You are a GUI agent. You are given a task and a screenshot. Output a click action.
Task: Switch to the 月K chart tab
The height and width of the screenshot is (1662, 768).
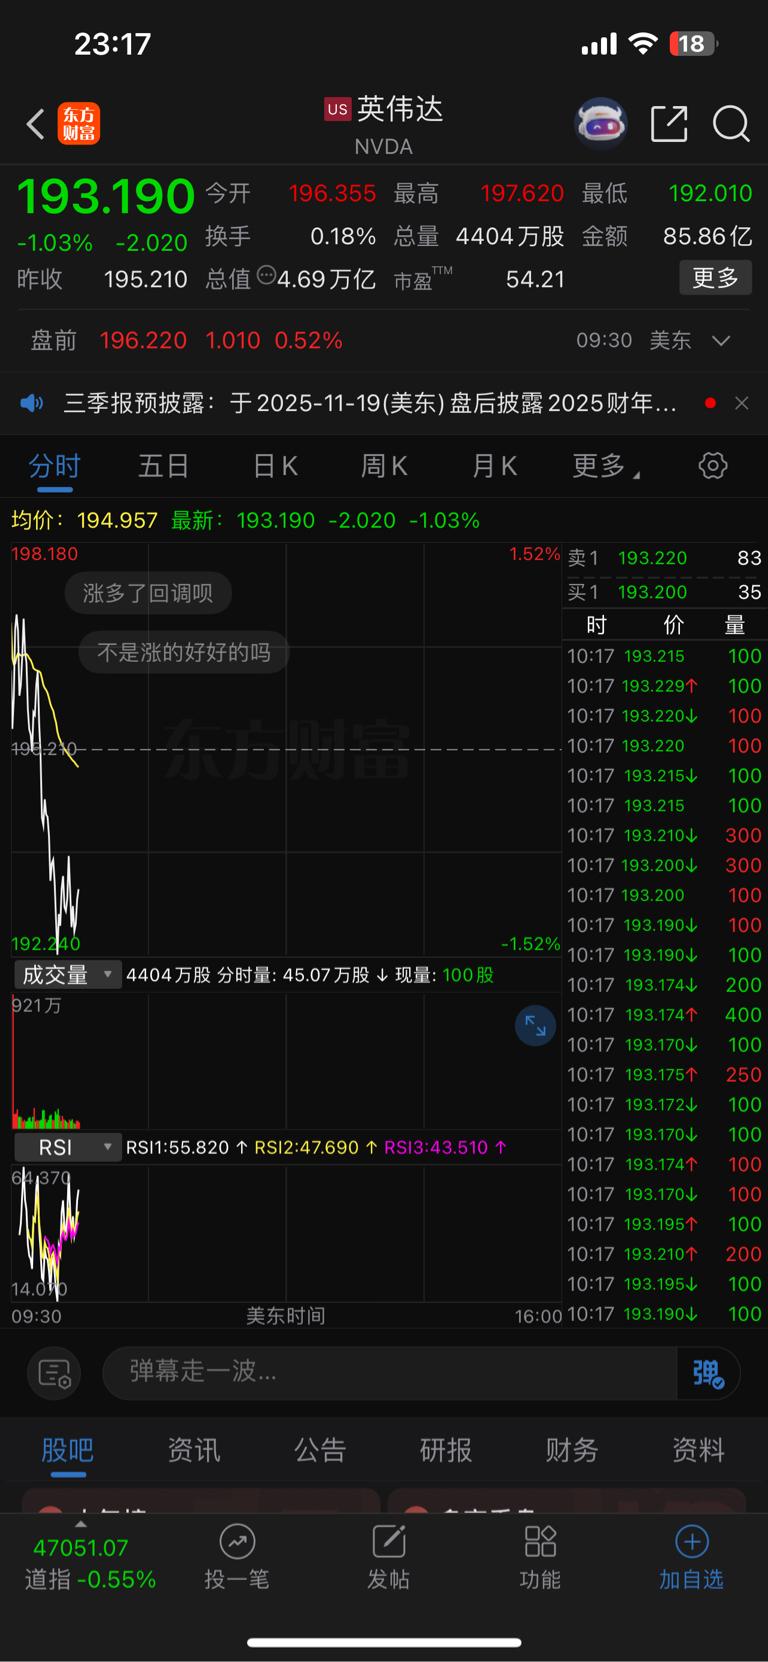494,466
